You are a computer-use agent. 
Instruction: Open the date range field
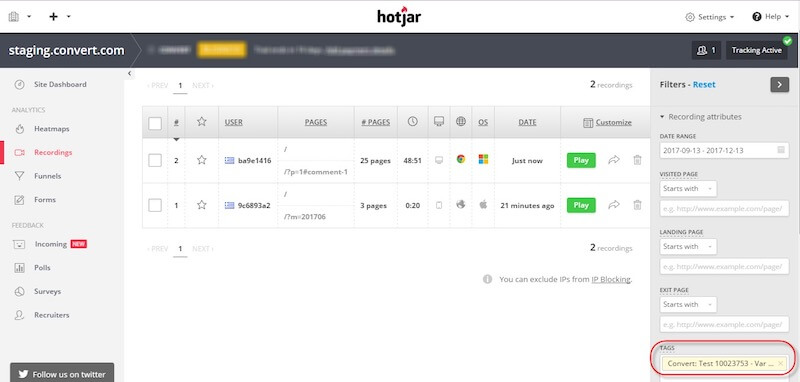(724, 150)
